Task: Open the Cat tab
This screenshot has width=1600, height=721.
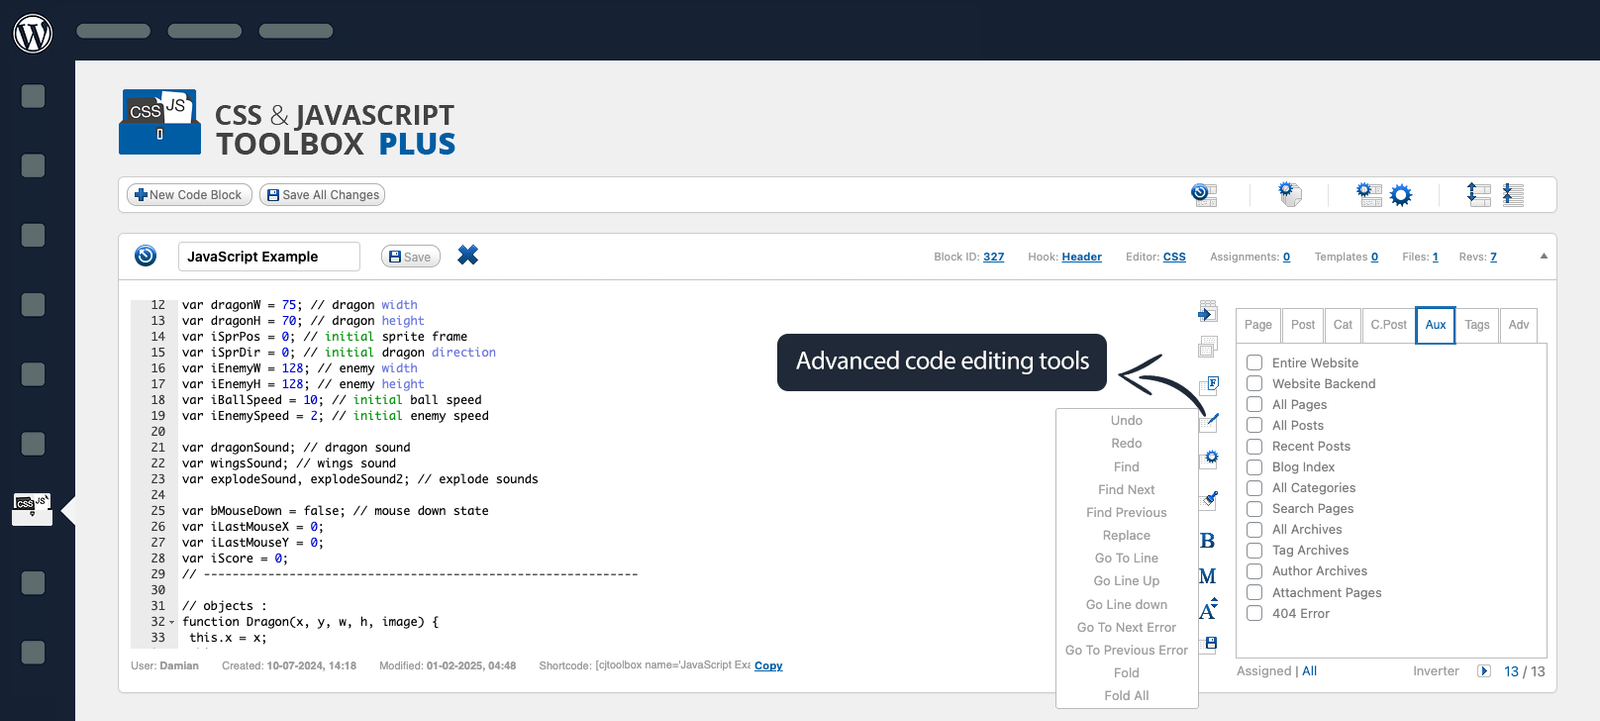Action: (x=1343, y=325)
